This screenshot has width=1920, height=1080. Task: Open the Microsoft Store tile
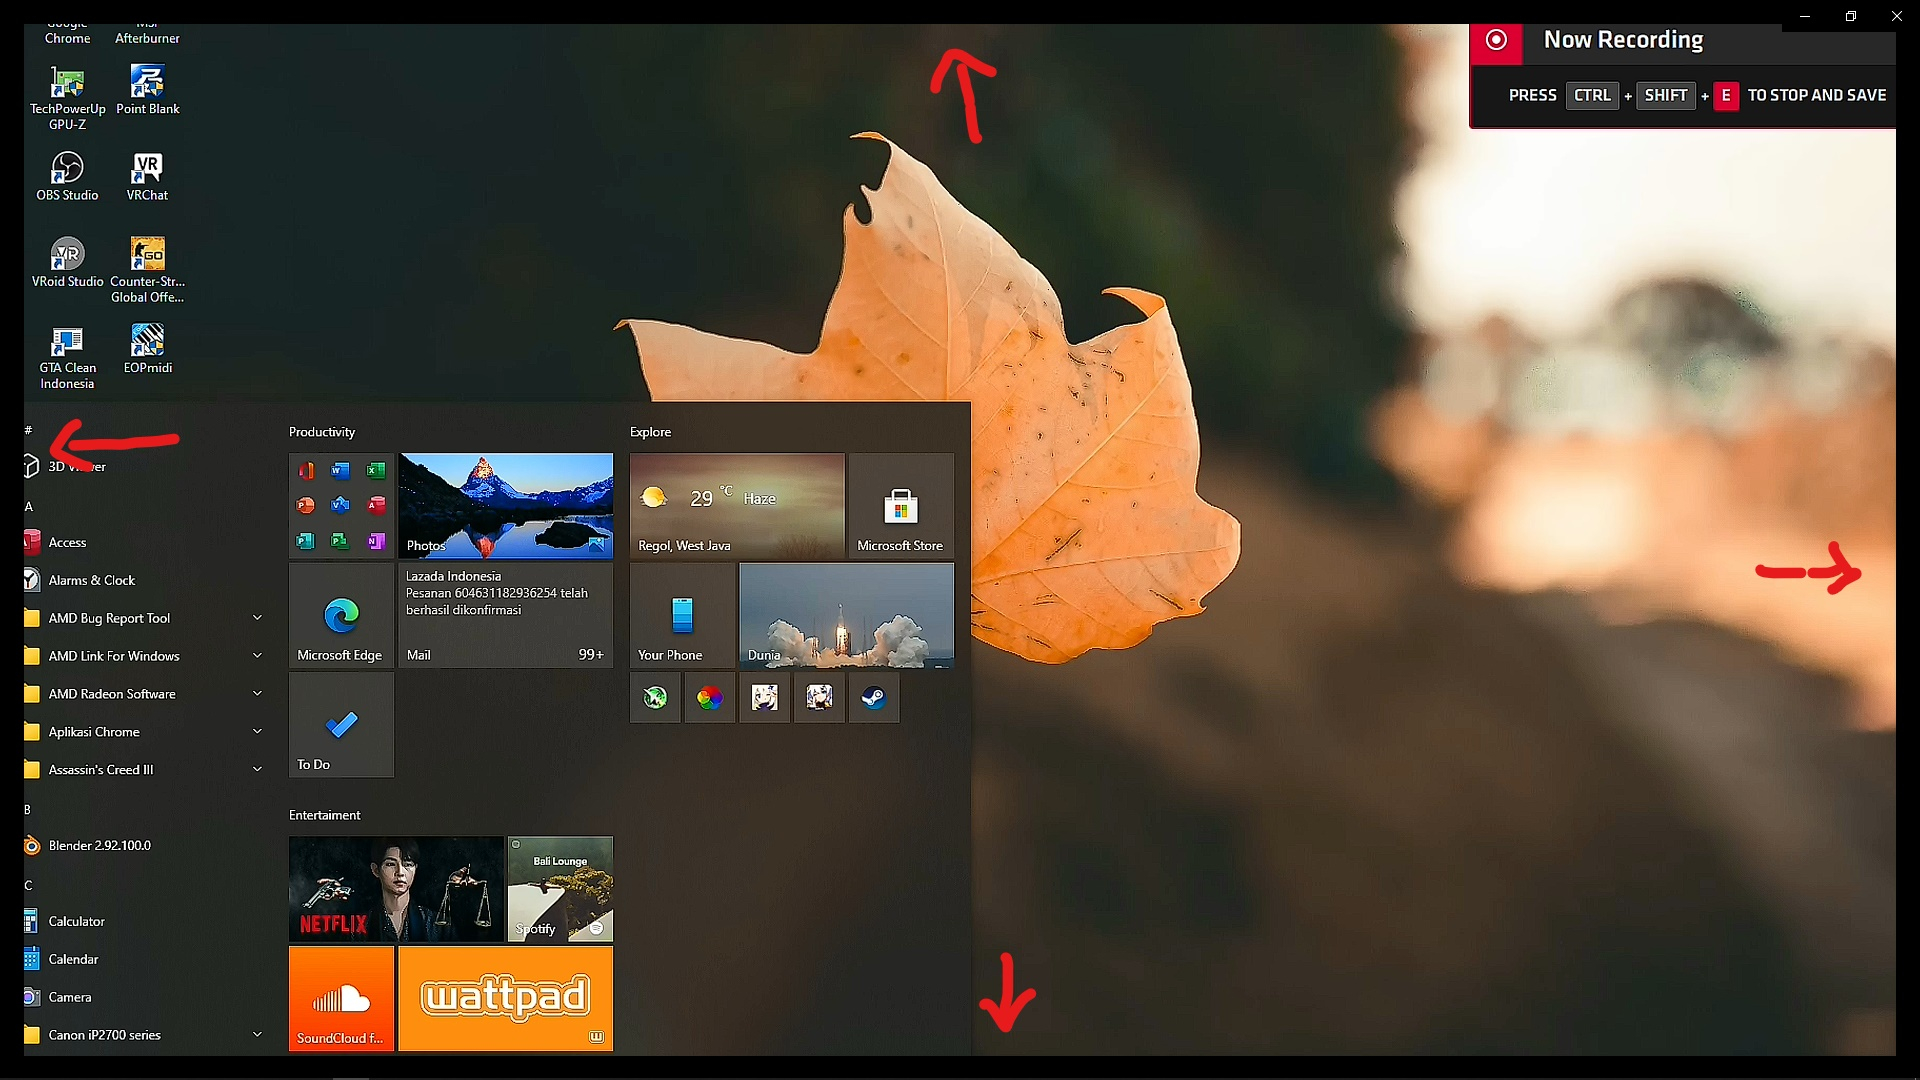coord(900,506)
